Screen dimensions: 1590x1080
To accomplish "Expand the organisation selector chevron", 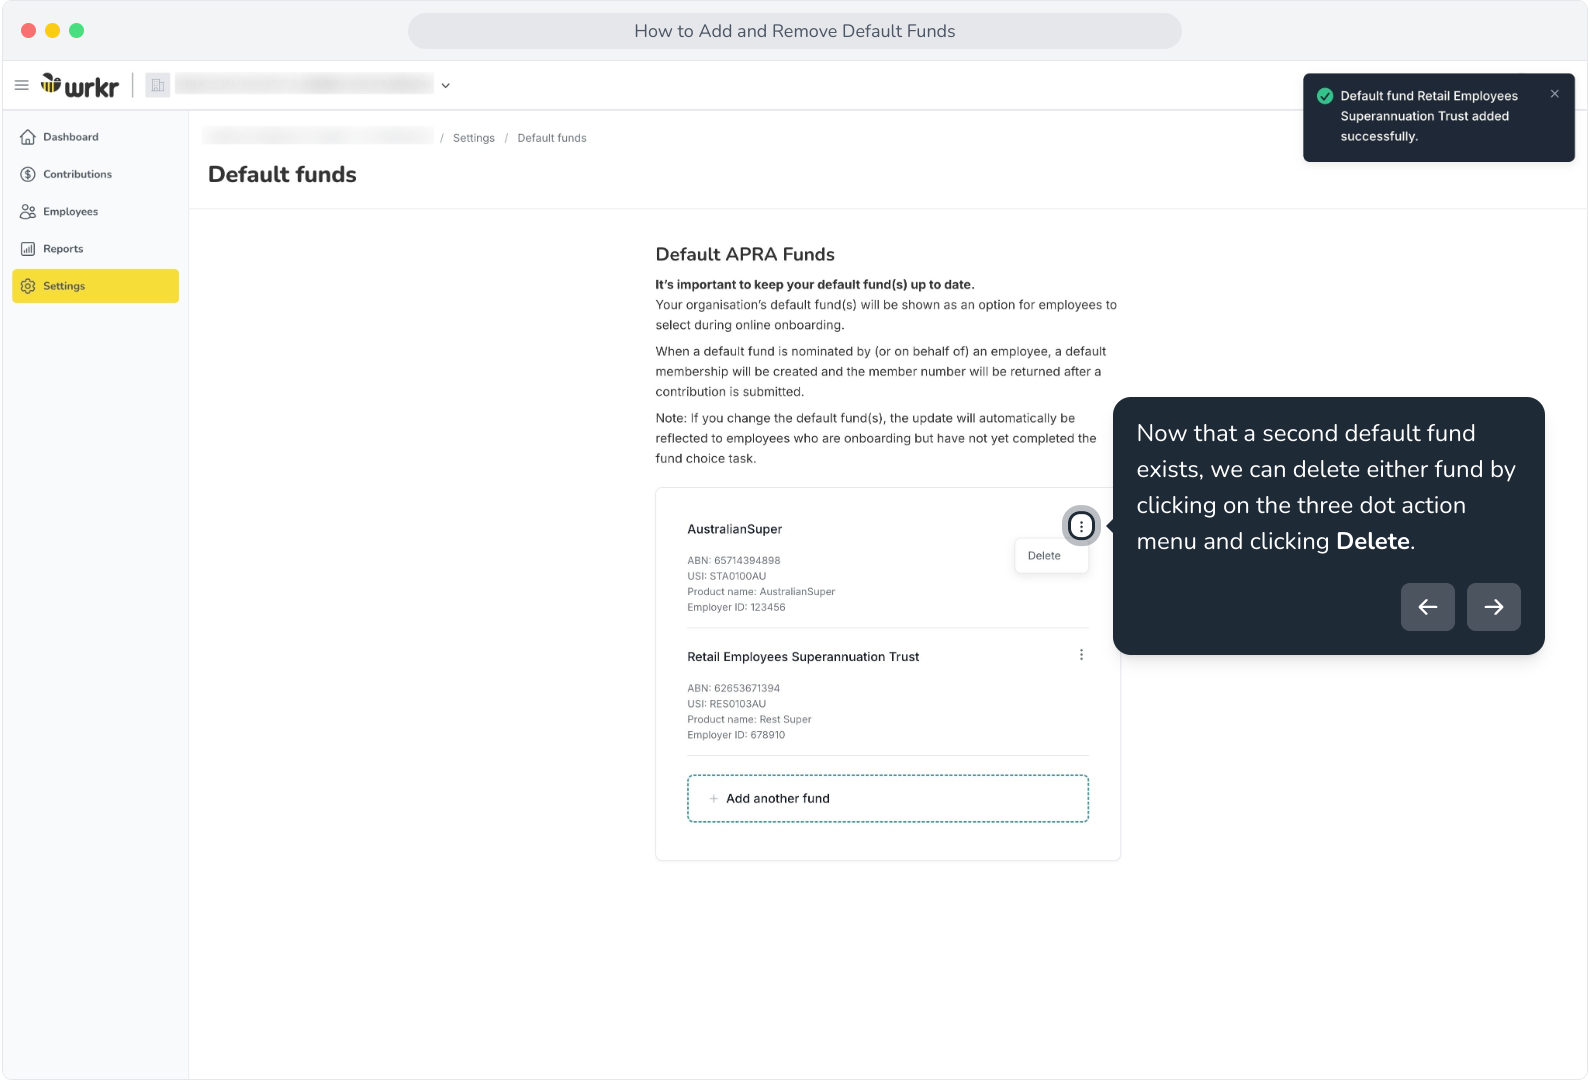I will click(x=446, y=86).
